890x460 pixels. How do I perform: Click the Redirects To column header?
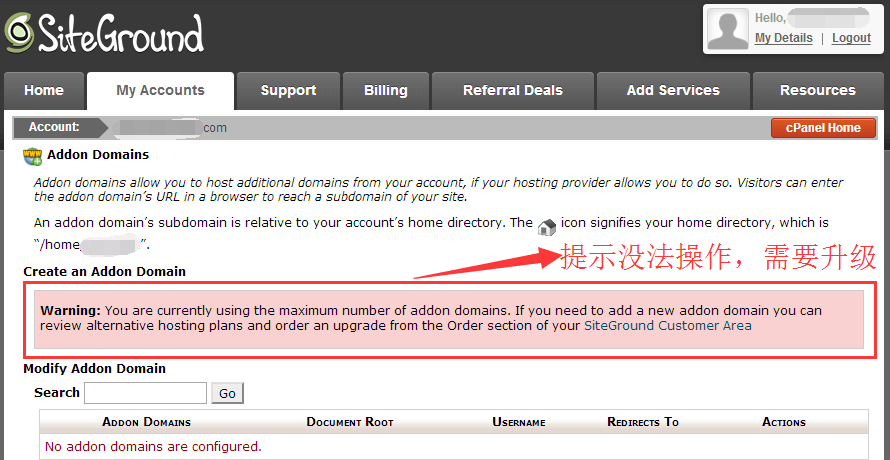tap(643, 422)
